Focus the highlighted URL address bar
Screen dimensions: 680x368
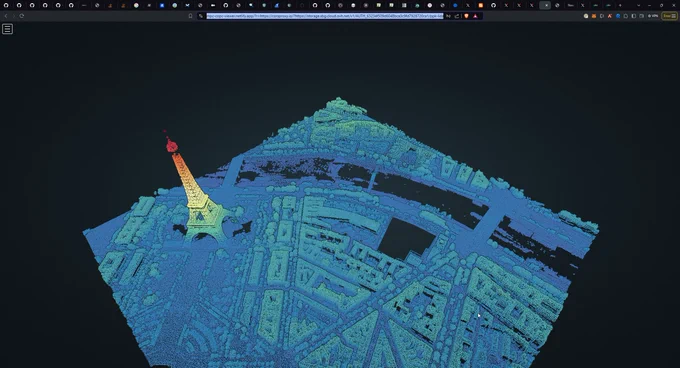click(x=325, y=16)
